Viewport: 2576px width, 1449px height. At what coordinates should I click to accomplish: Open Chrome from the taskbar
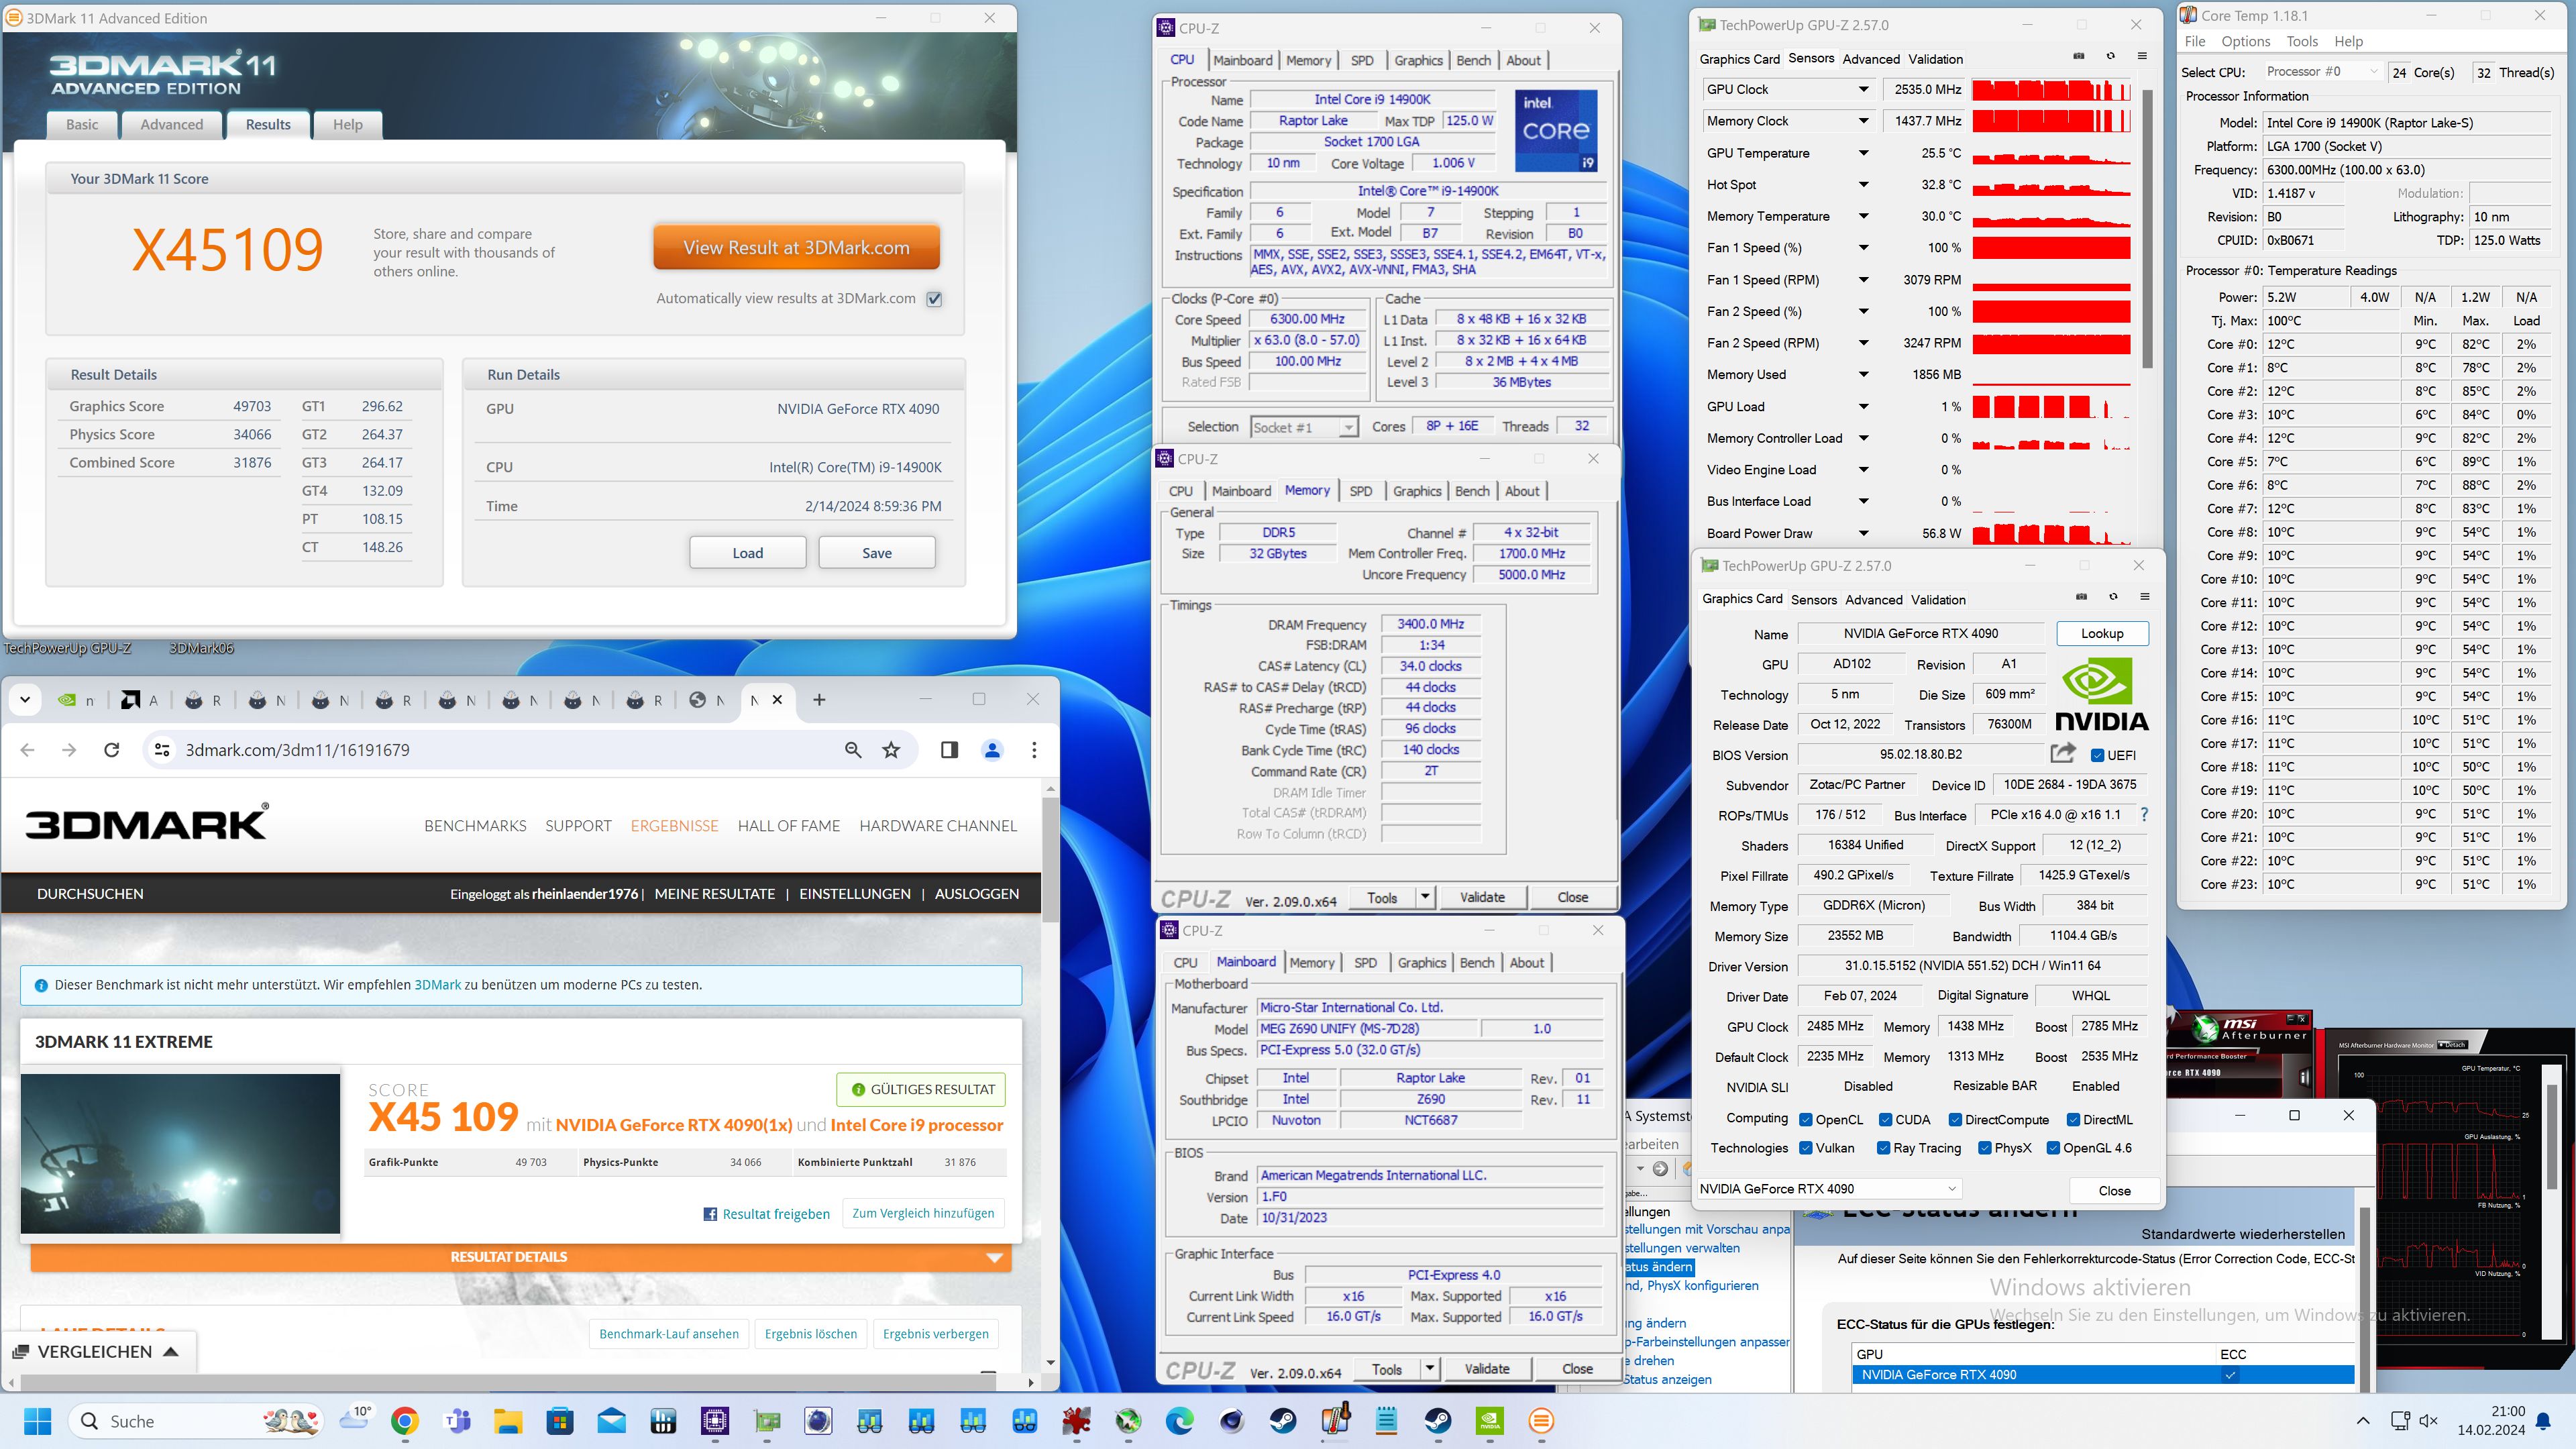405,1421
